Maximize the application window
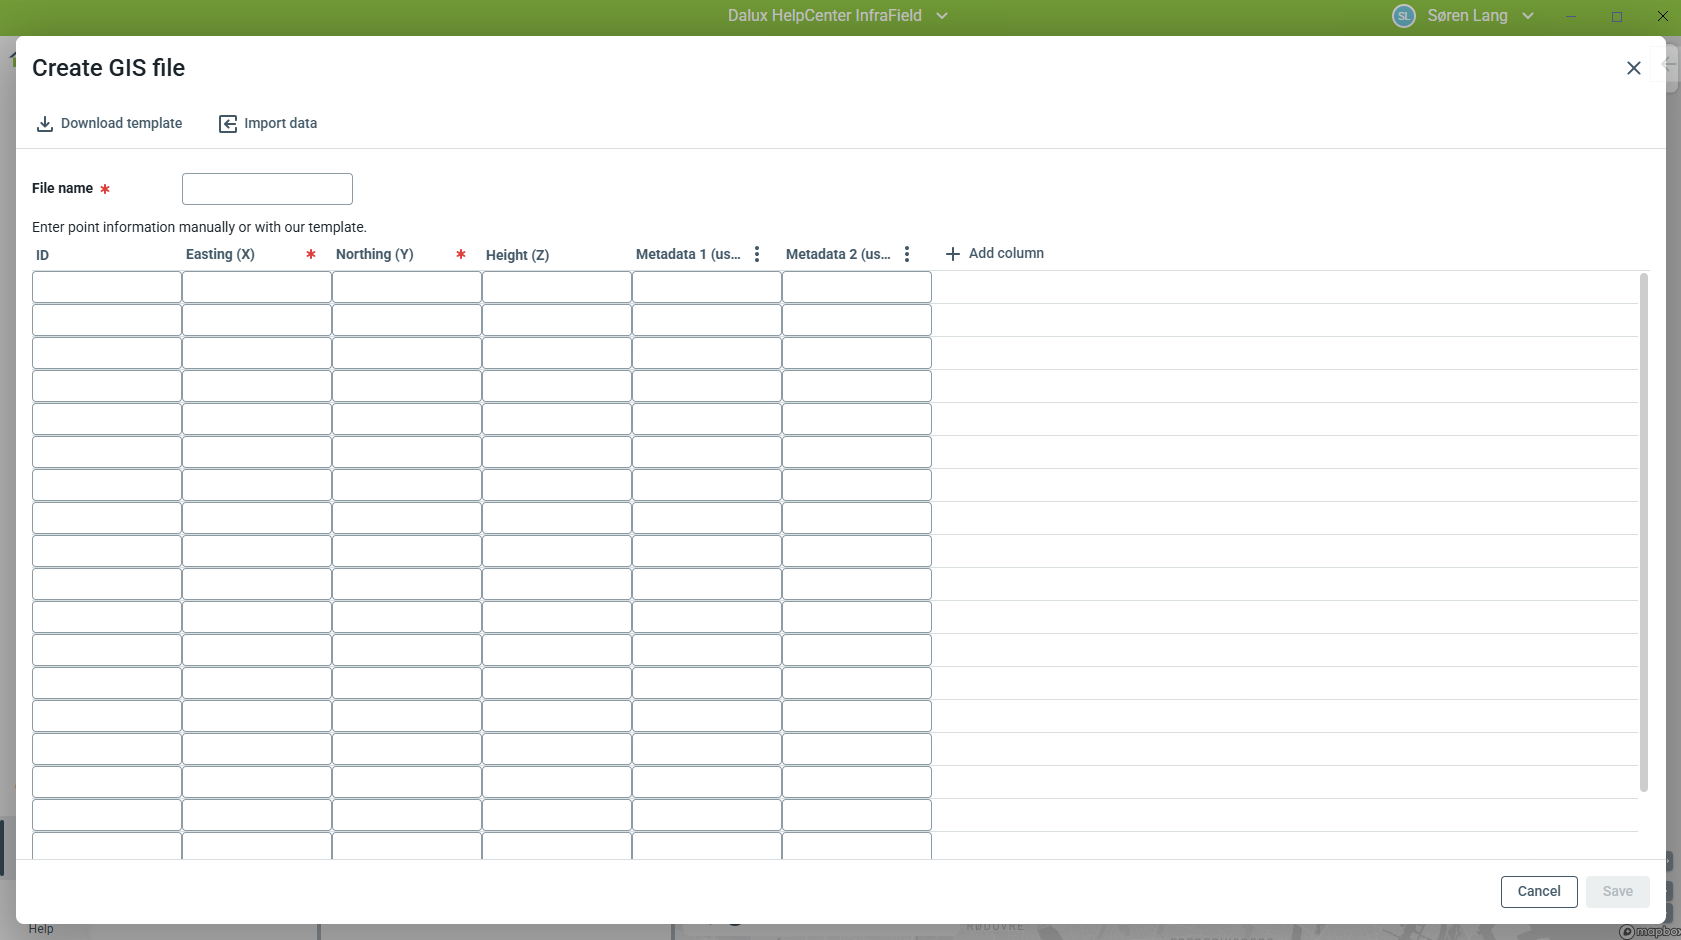 pos(1616,16)
